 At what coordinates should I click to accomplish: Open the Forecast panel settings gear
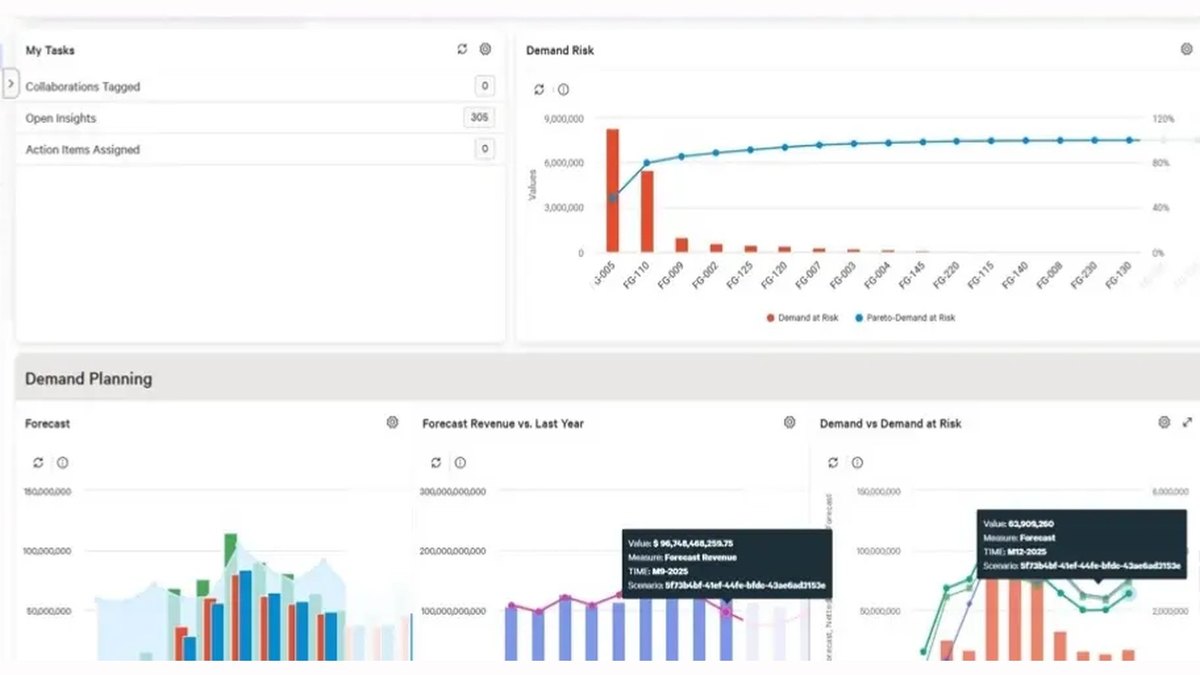[392, 423]
